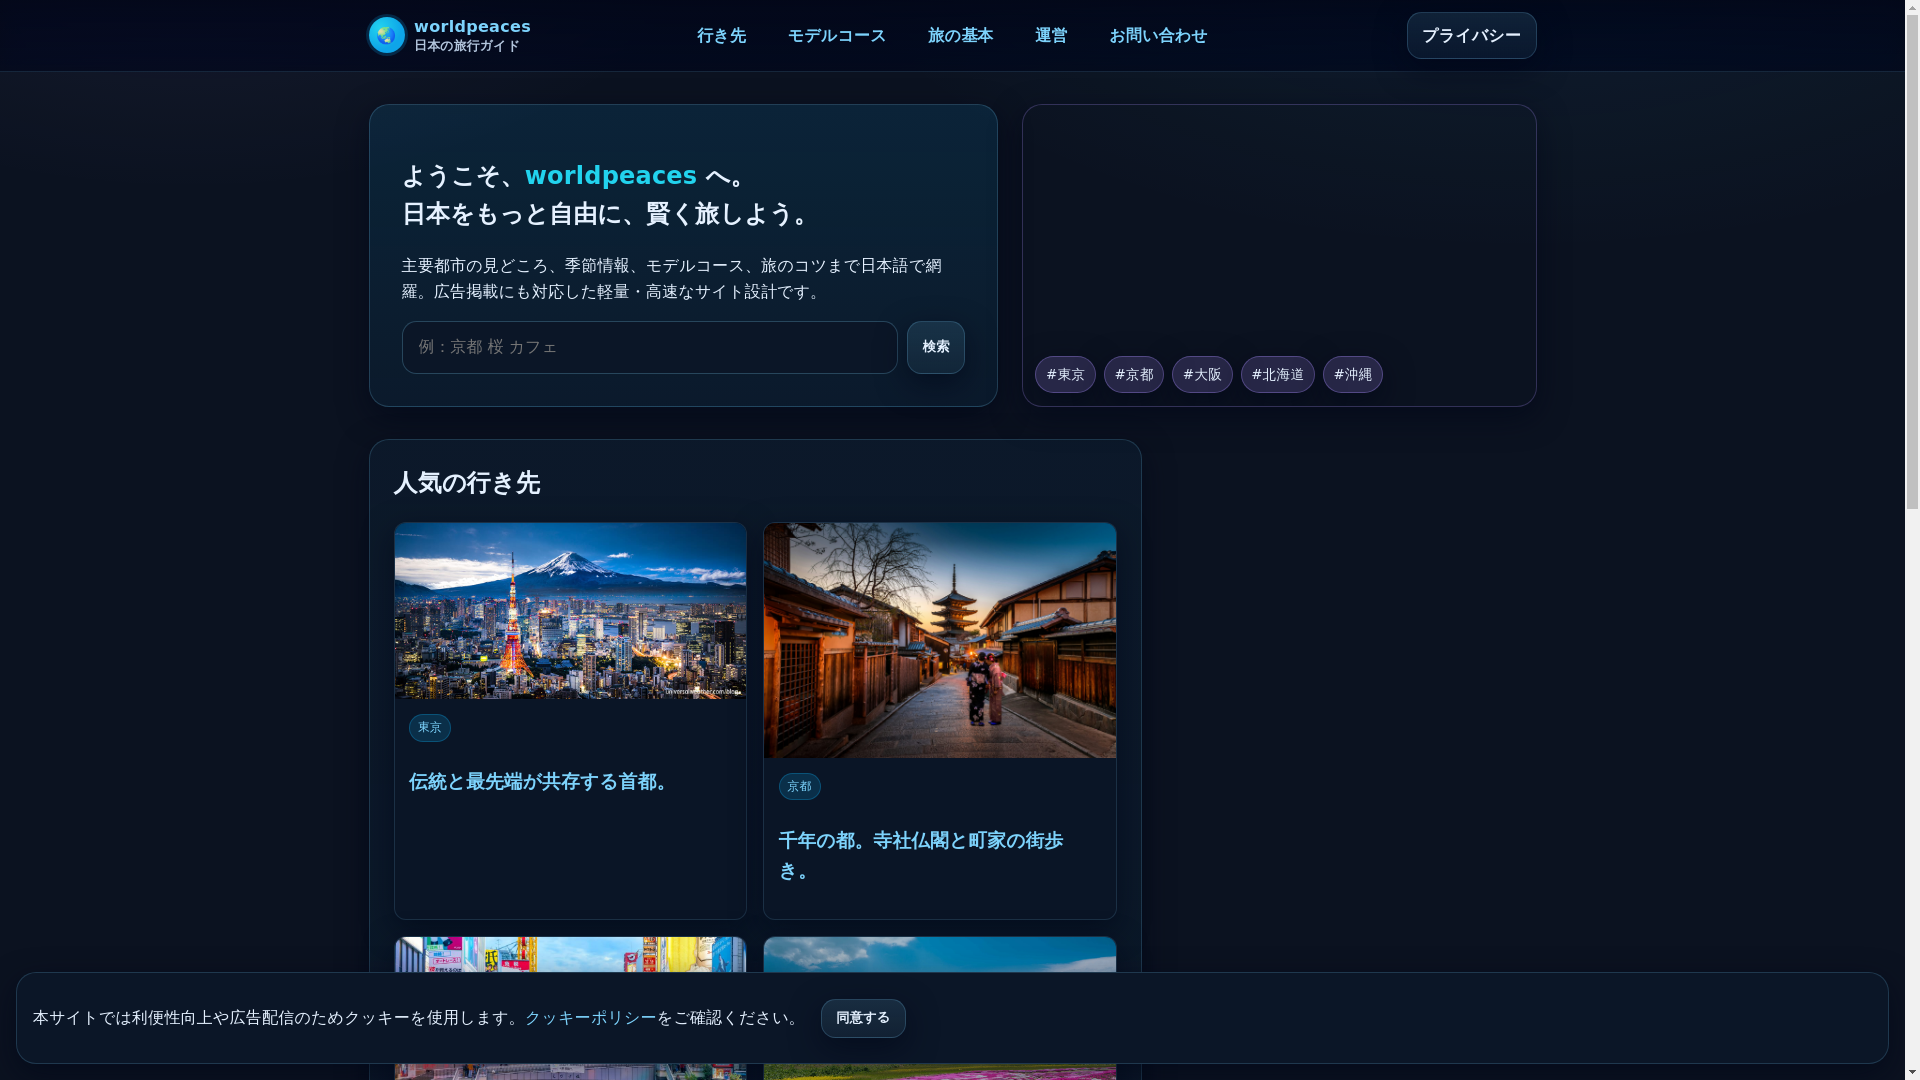Click the 東京 tag label on card
Screen dimensions: 1920x1080
tap(430, 728)
